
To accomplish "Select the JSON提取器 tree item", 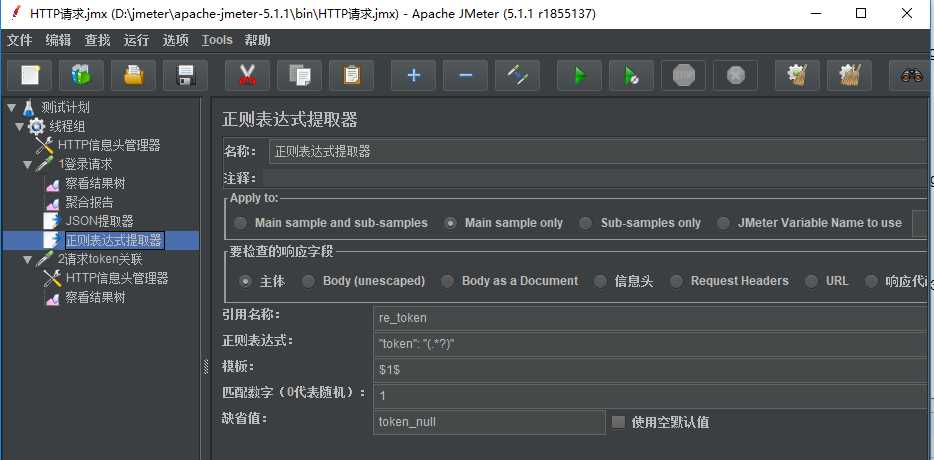I will (100, 222).
